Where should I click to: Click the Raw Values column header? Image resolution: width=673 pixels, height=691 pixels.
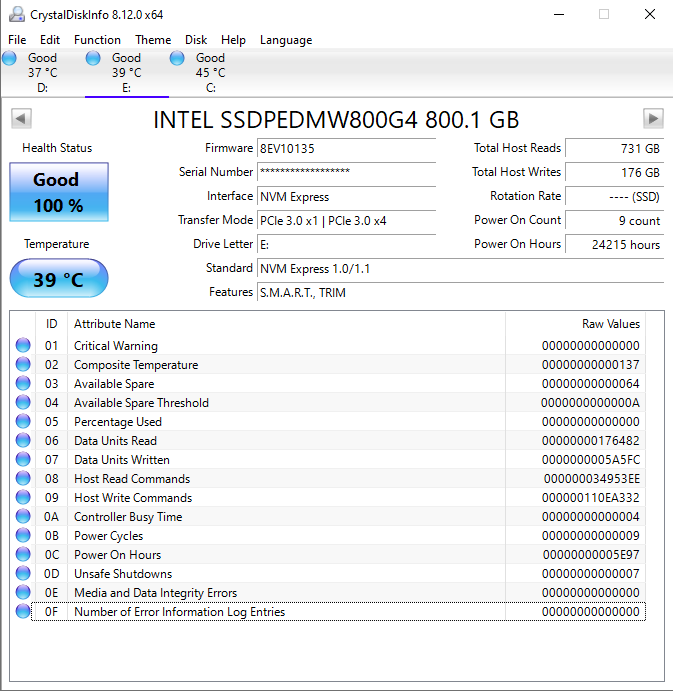click(610, 324)
